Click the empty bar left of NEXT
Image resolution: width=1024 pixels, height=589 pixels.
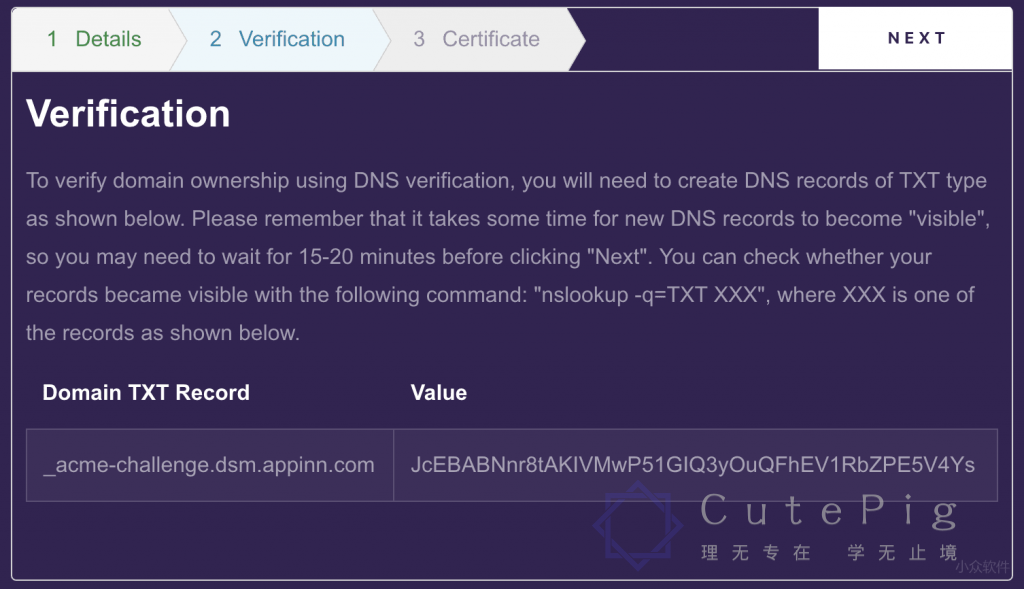coord(700,39)
